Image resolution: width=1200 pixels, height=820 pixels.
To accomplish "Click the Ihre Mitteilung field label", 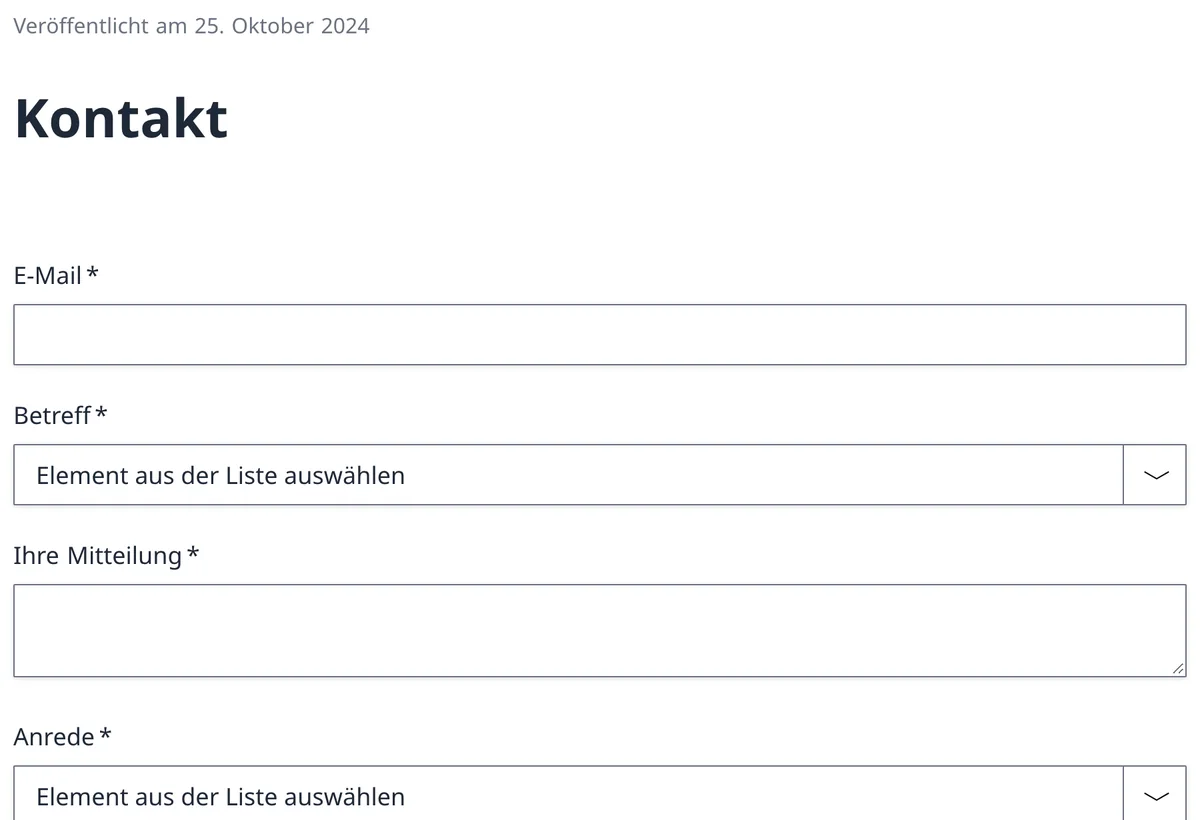I will pyautogui.click(x=98, y=555).
